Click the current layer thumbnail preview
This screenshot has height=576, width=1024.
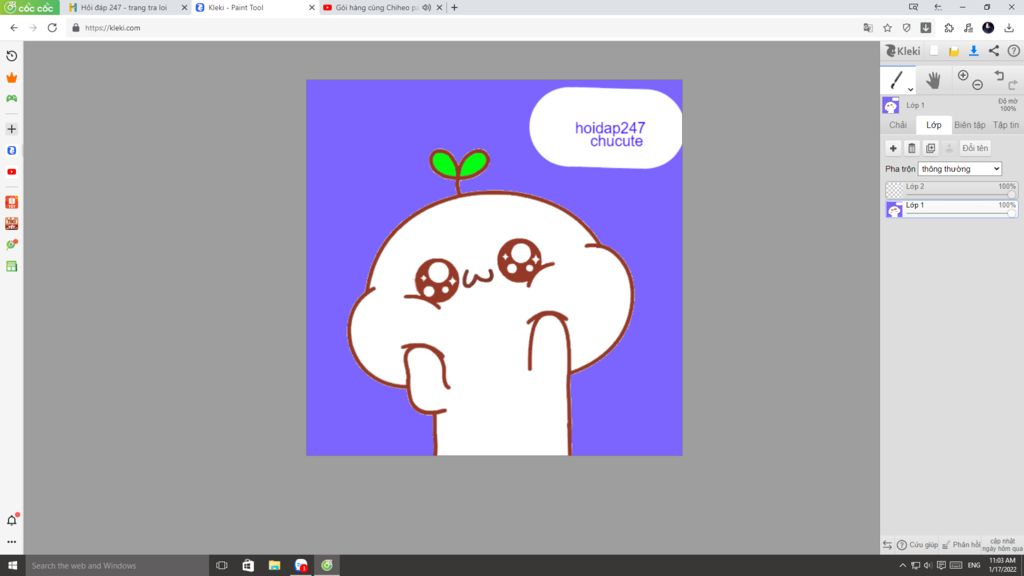[891, 105]
